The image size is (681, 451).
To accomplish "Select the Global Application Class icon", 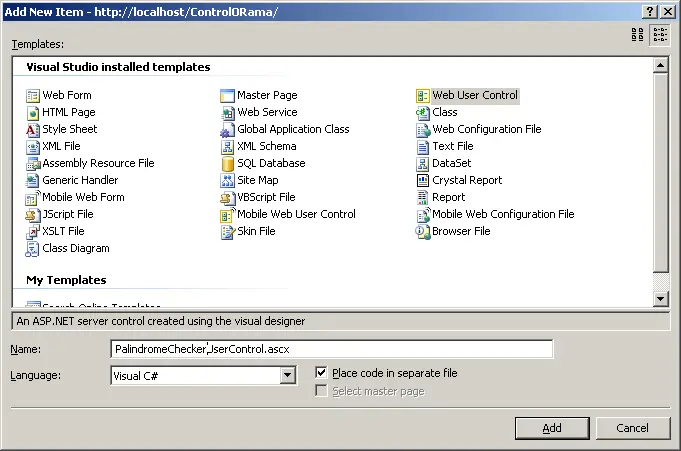I will pyautogui.click(x=228, y=129).
